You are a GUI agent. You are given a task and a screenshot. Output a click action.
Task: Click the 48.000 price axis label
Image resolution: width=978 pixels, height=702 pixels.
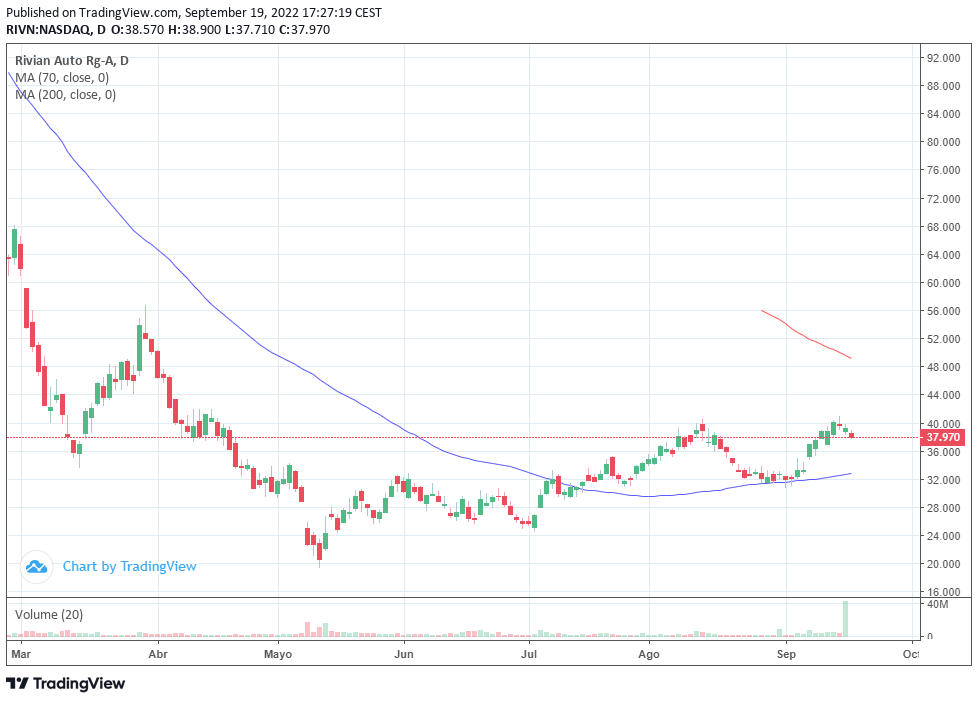coord(943,368)
